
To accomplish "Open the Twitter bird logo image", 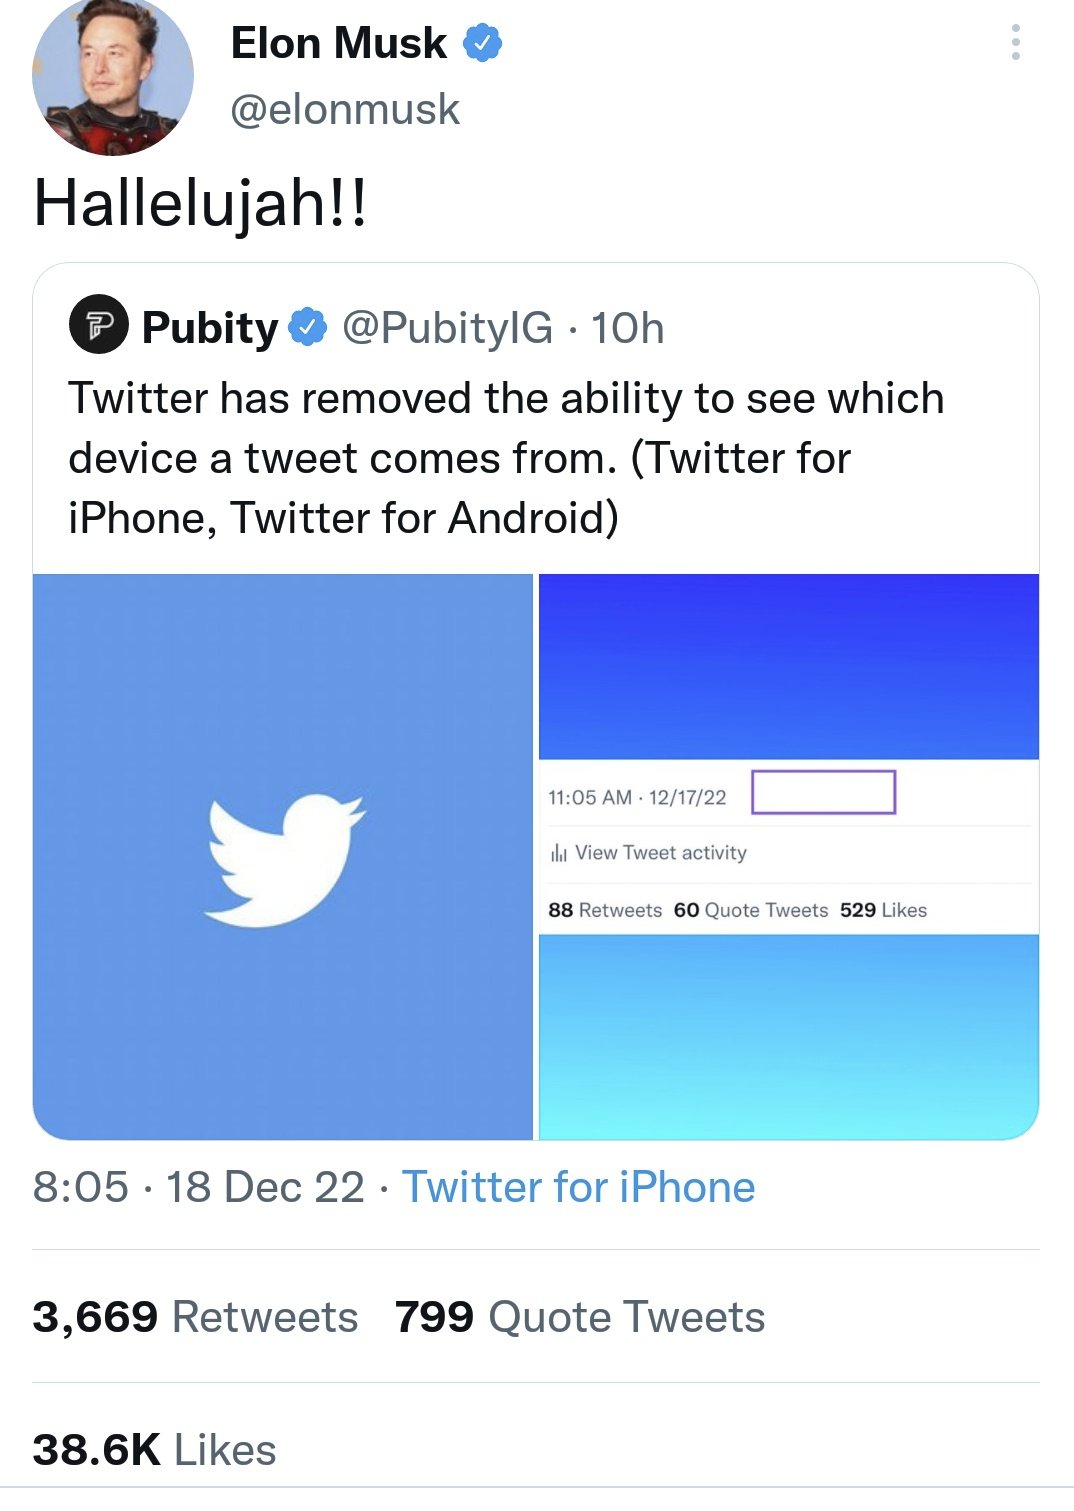I will coord(283,856).
